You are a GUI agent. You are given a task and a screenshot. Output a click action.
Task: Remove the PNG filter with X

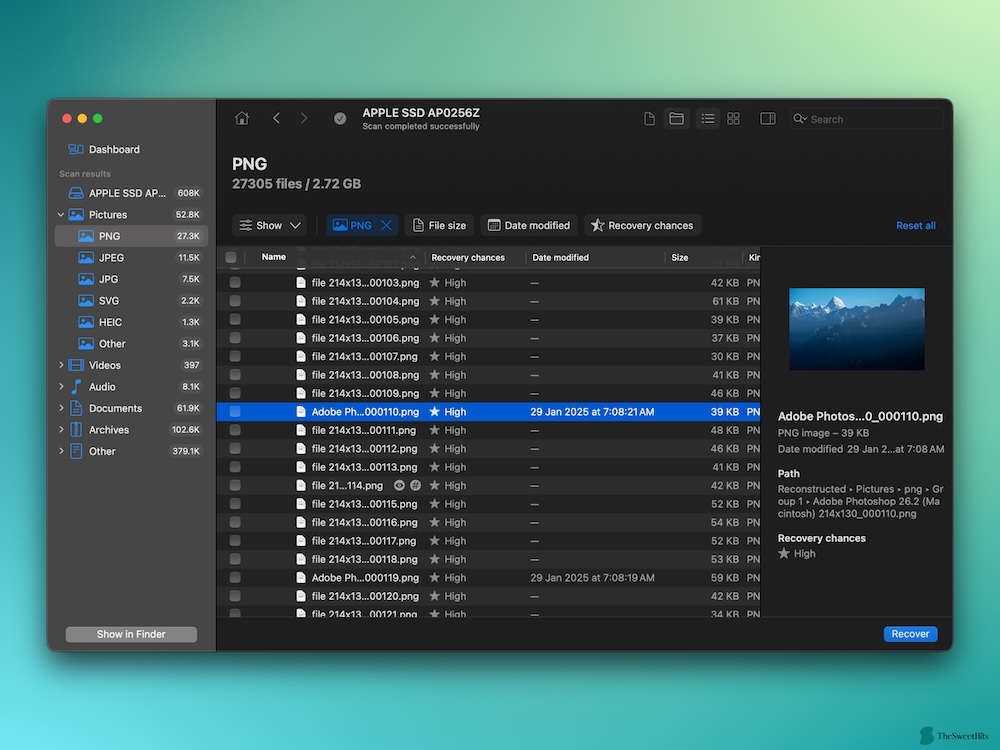click(x=387, y=226)
